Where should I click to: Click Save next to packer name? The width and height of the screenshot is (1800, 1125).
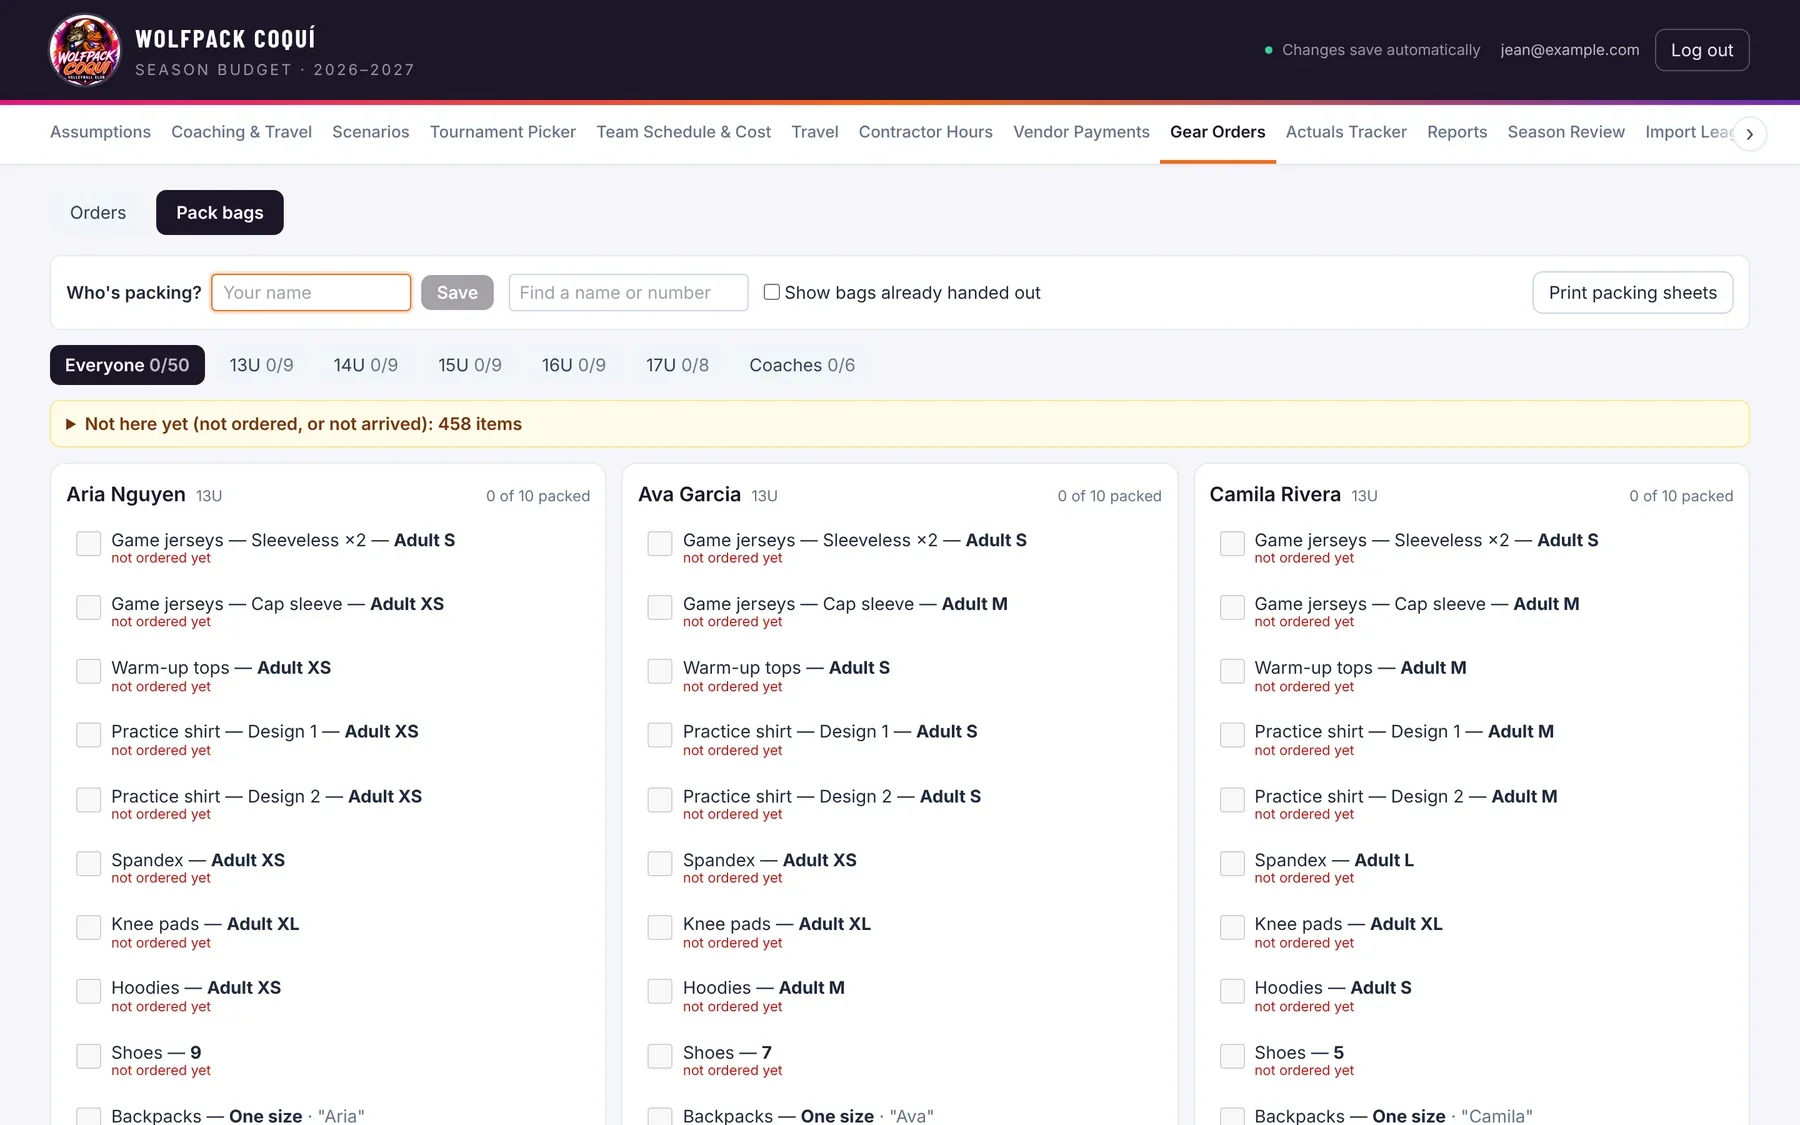pos(457,292)
